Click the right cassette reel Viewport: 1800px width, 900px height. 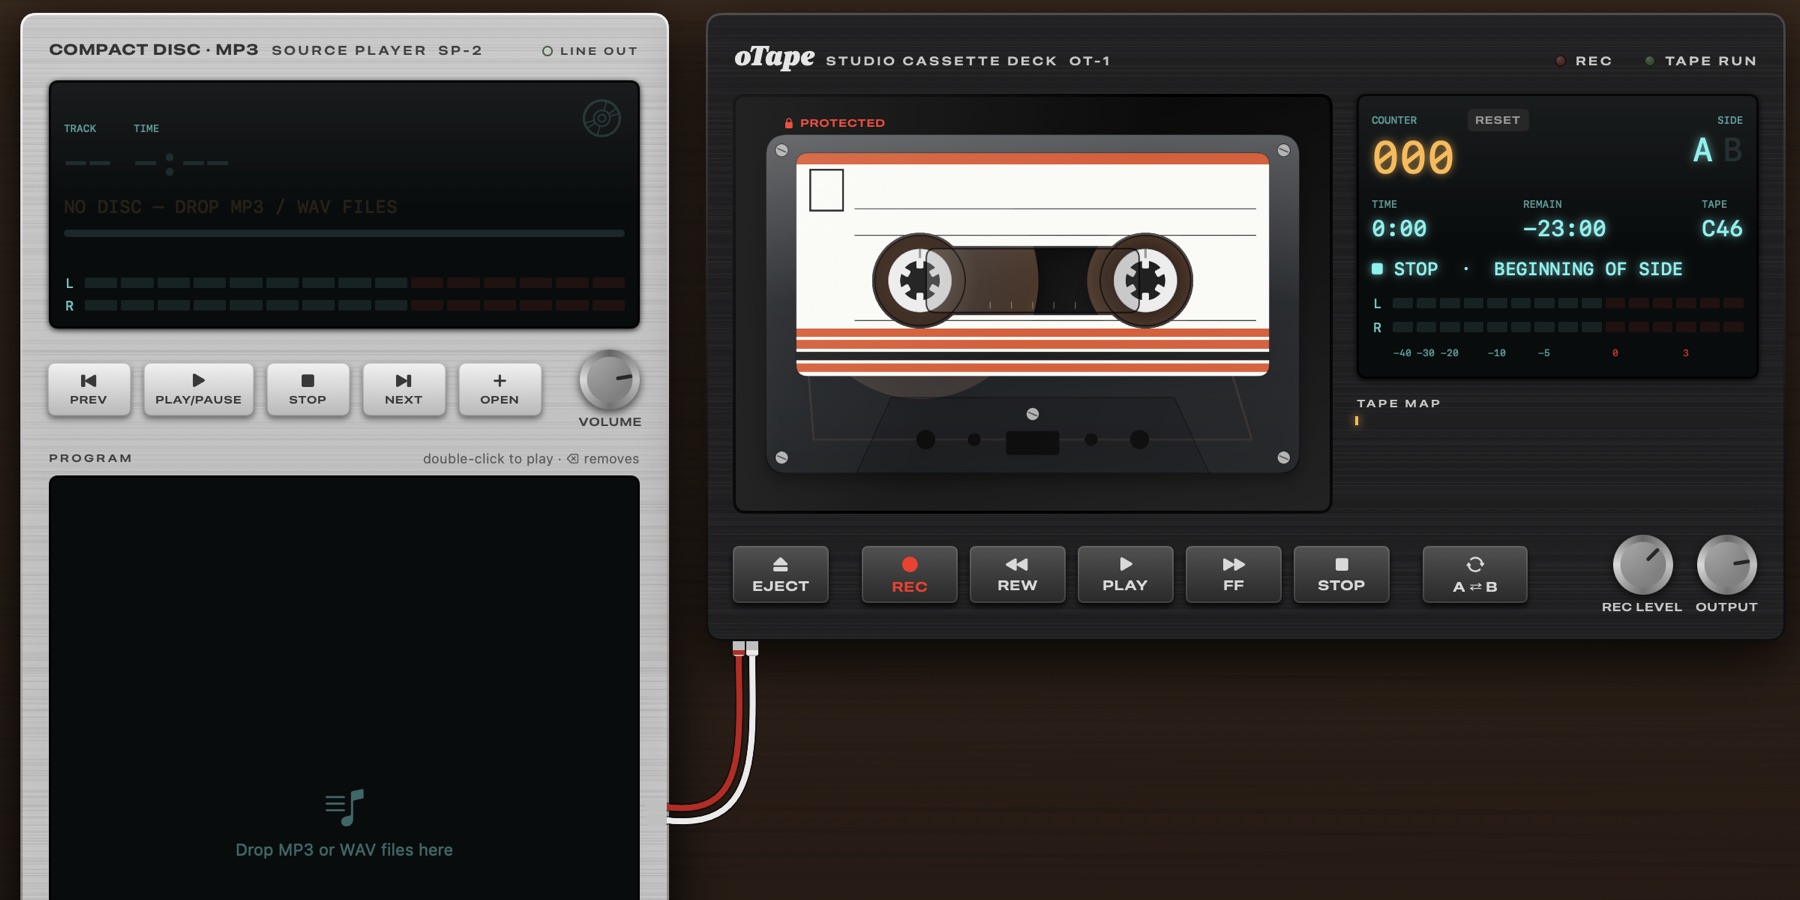[x=1145, y=281]
